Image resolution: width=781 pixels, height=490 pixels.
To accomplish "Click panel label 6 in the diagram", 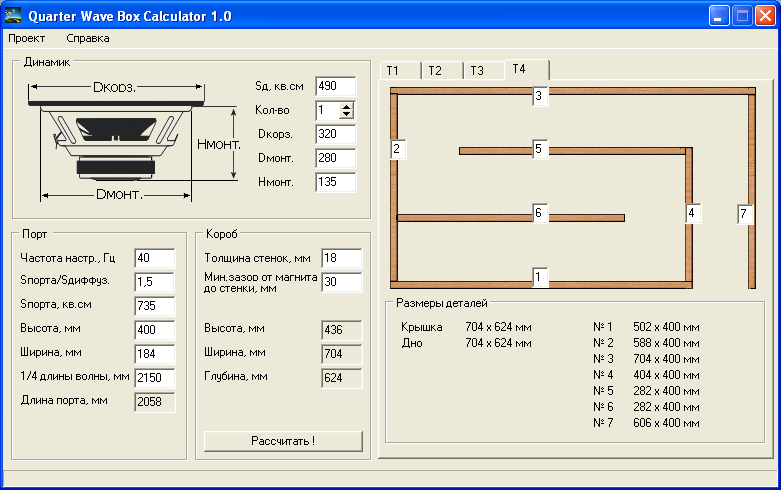I will [540, 213].
